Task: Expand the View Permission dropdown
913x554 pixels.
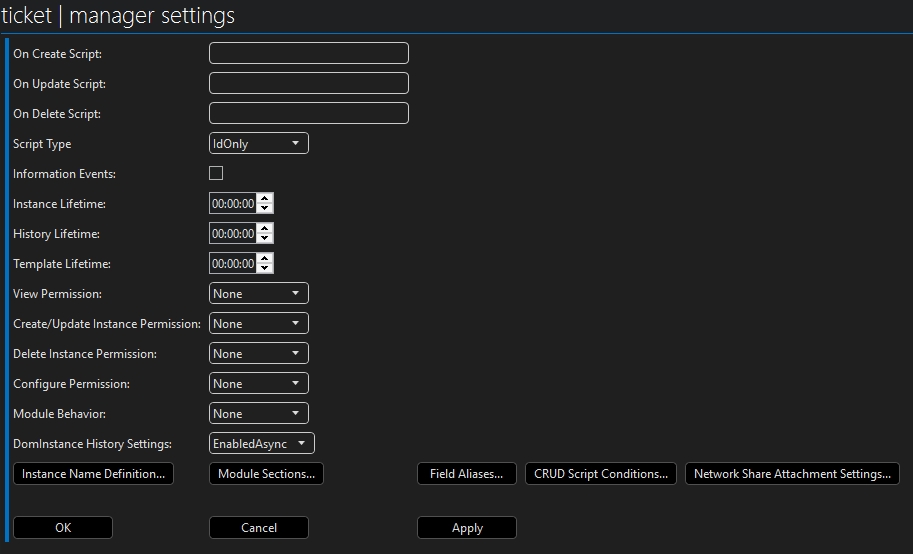Action: tap(258, 294)
